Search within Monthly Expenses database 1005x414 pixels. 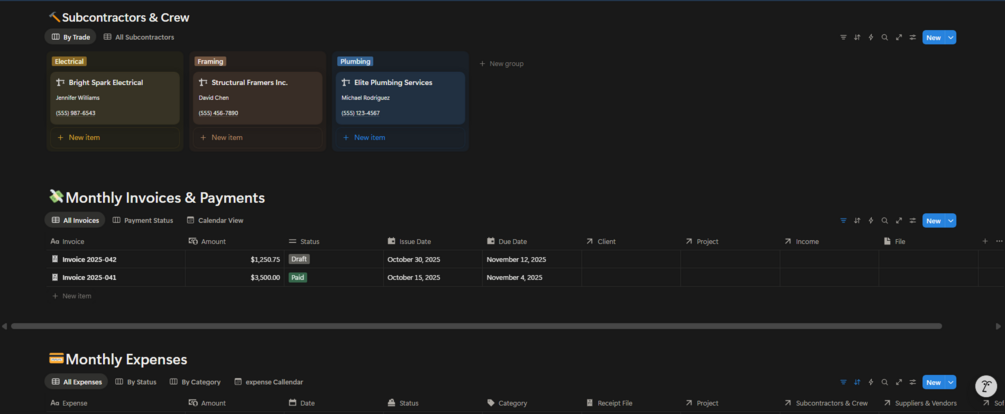885,382
